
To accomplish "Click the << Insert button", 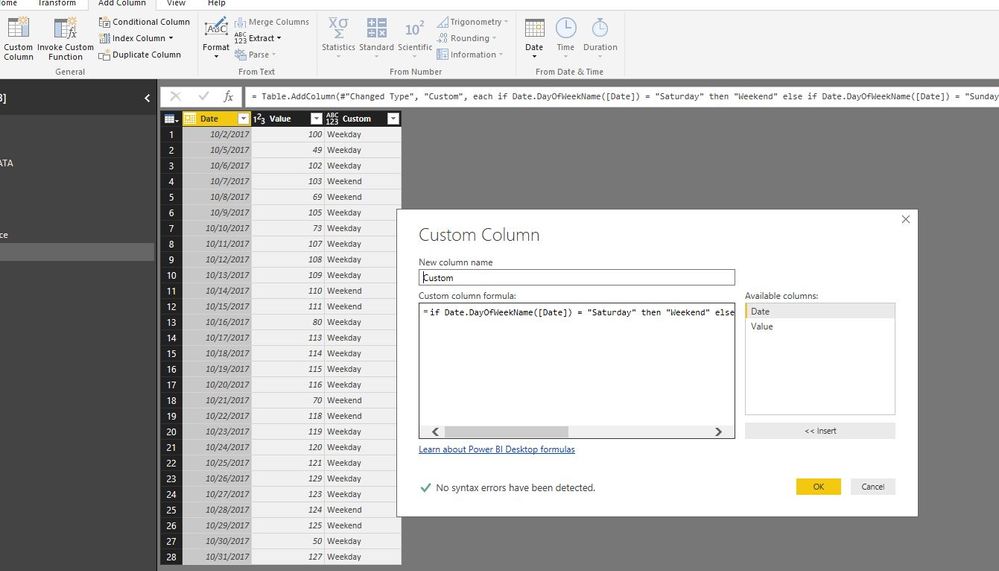I will 820,431.
